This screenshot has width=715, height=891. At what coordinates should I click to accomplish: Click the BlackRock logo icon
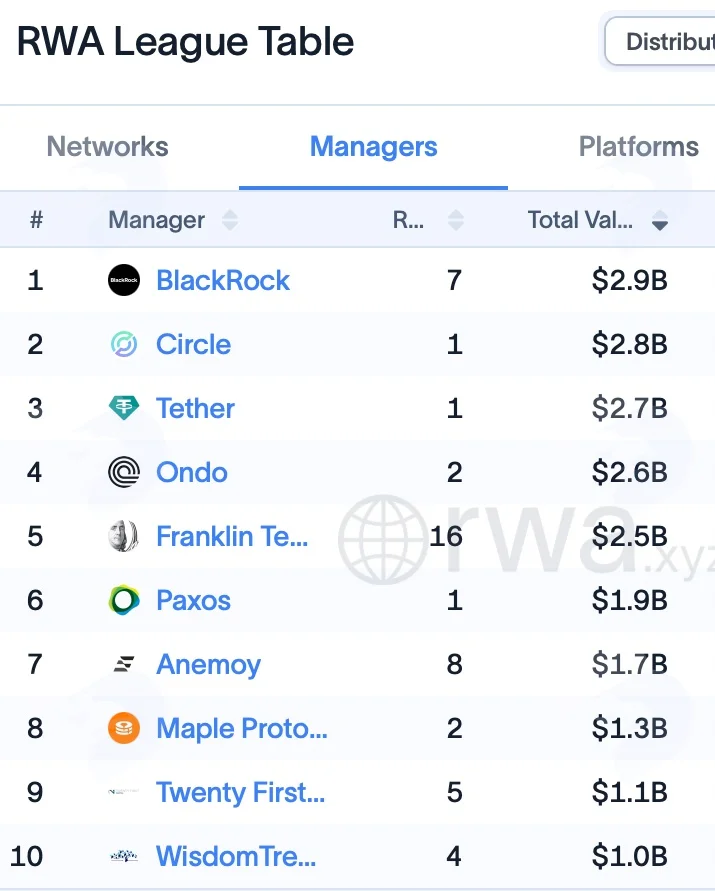point(124,280)
